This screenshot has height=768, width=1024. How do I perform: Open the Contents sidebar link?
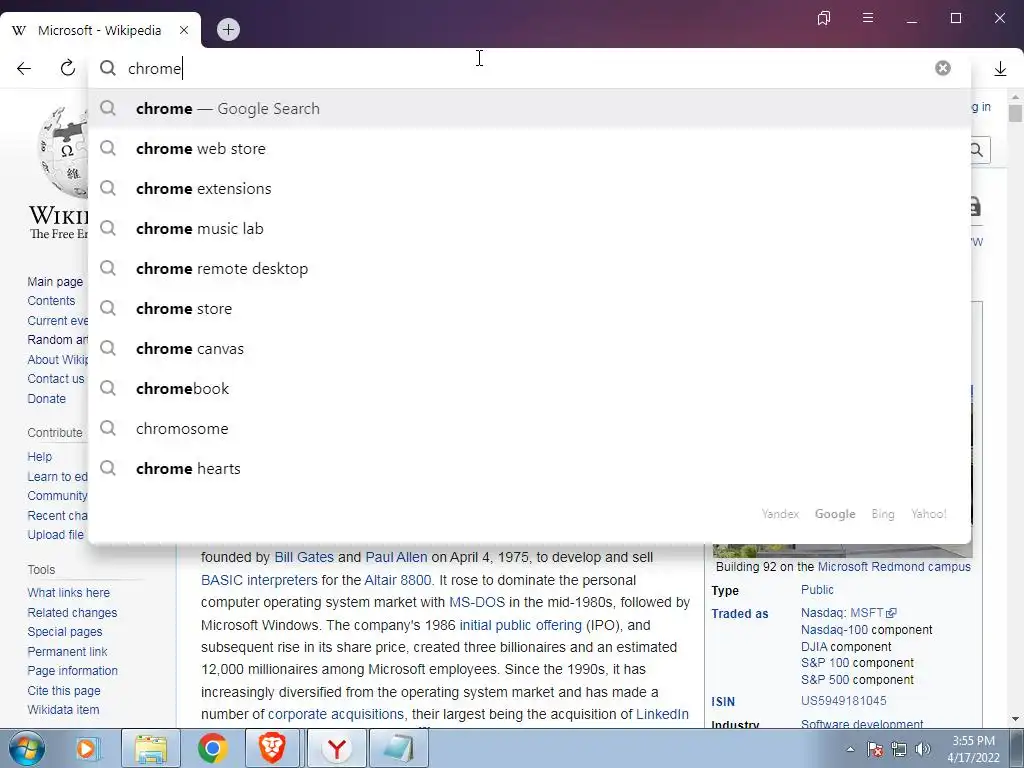[51, 301]
